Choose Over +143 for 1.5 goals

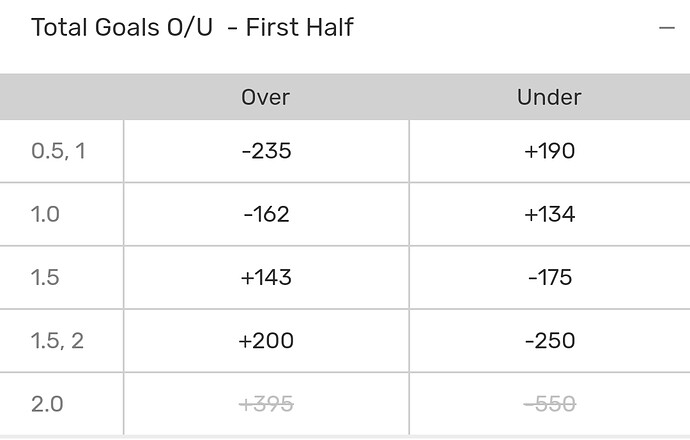click(x=266, y=277)
